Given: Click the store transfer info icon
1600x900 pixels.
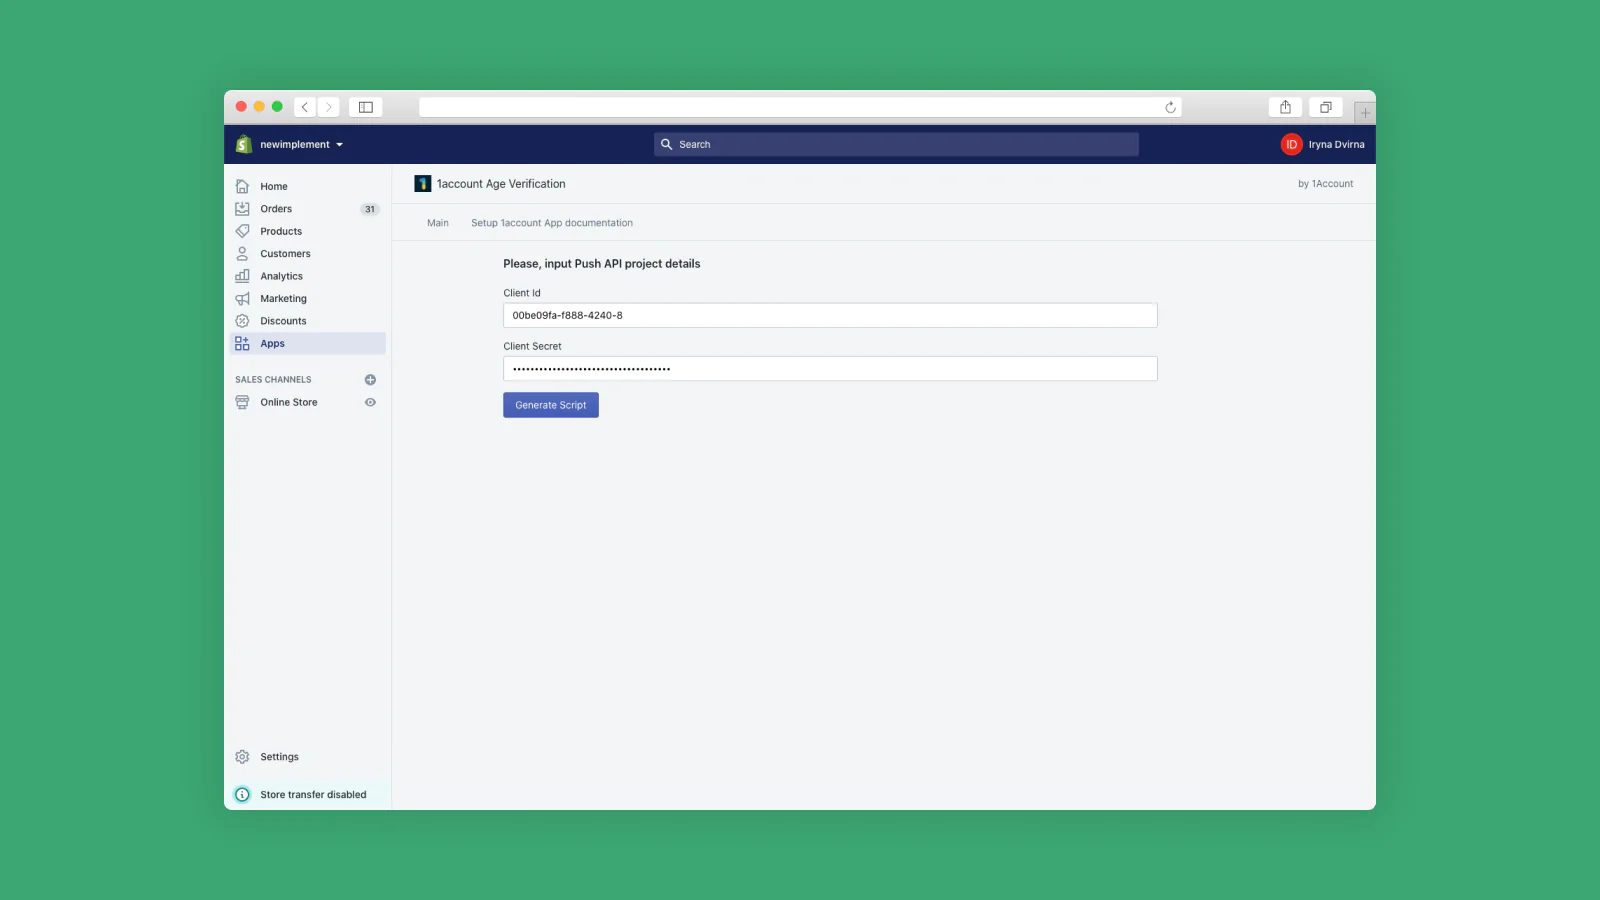Looking at the screenshot, I should [x=242, y=795].
